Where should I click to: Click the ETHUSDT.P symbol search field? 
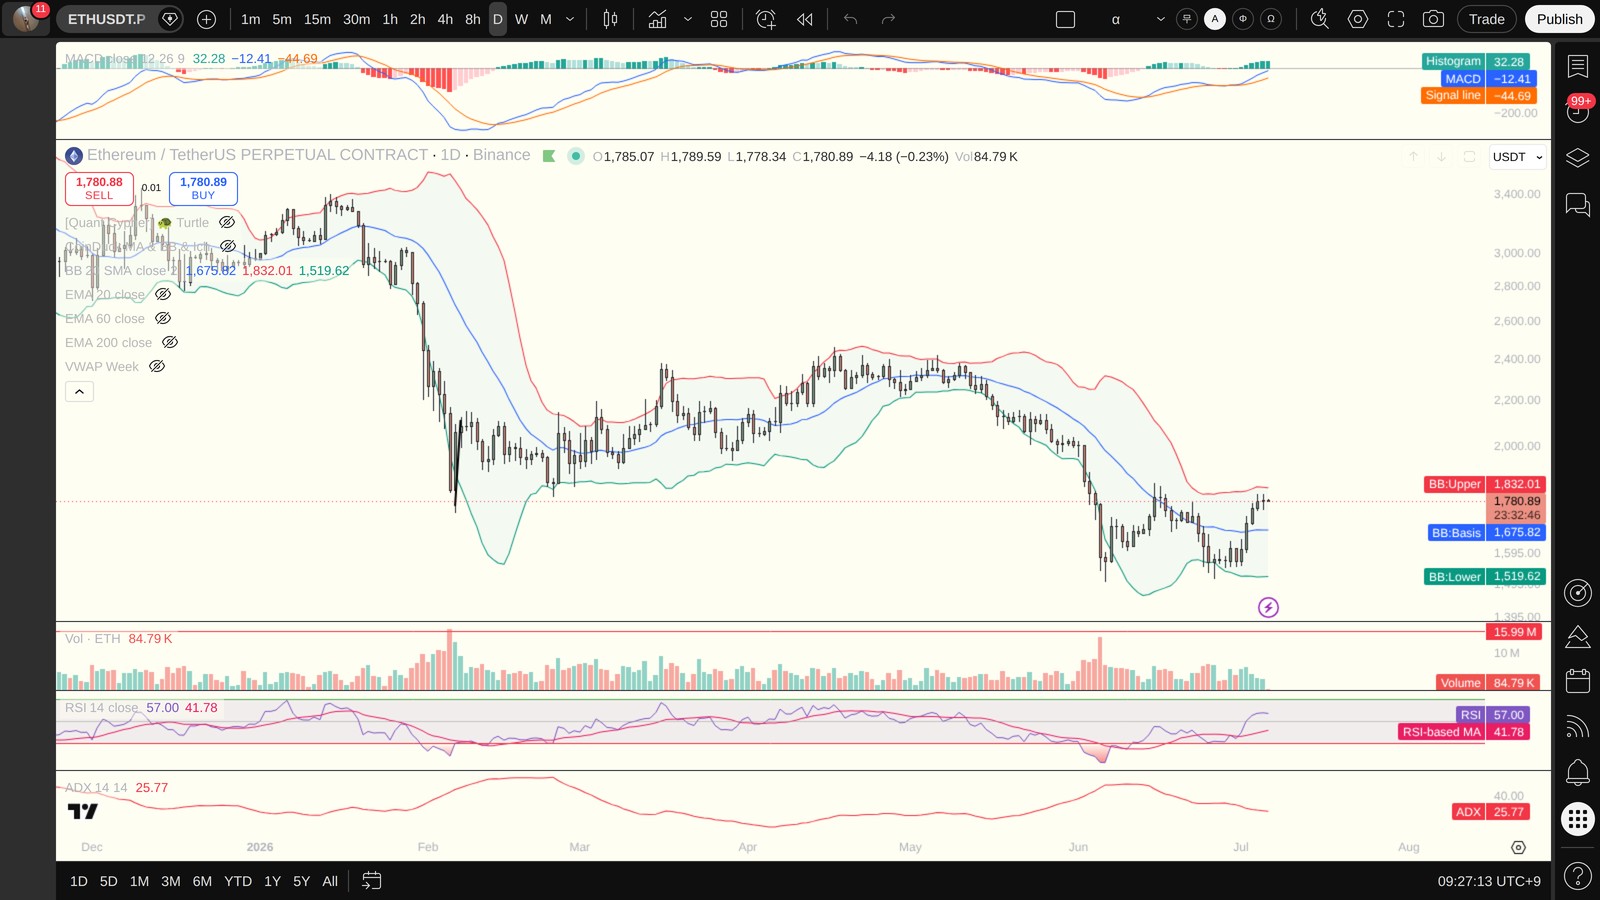pyautogui.click(x=107, y=19)
